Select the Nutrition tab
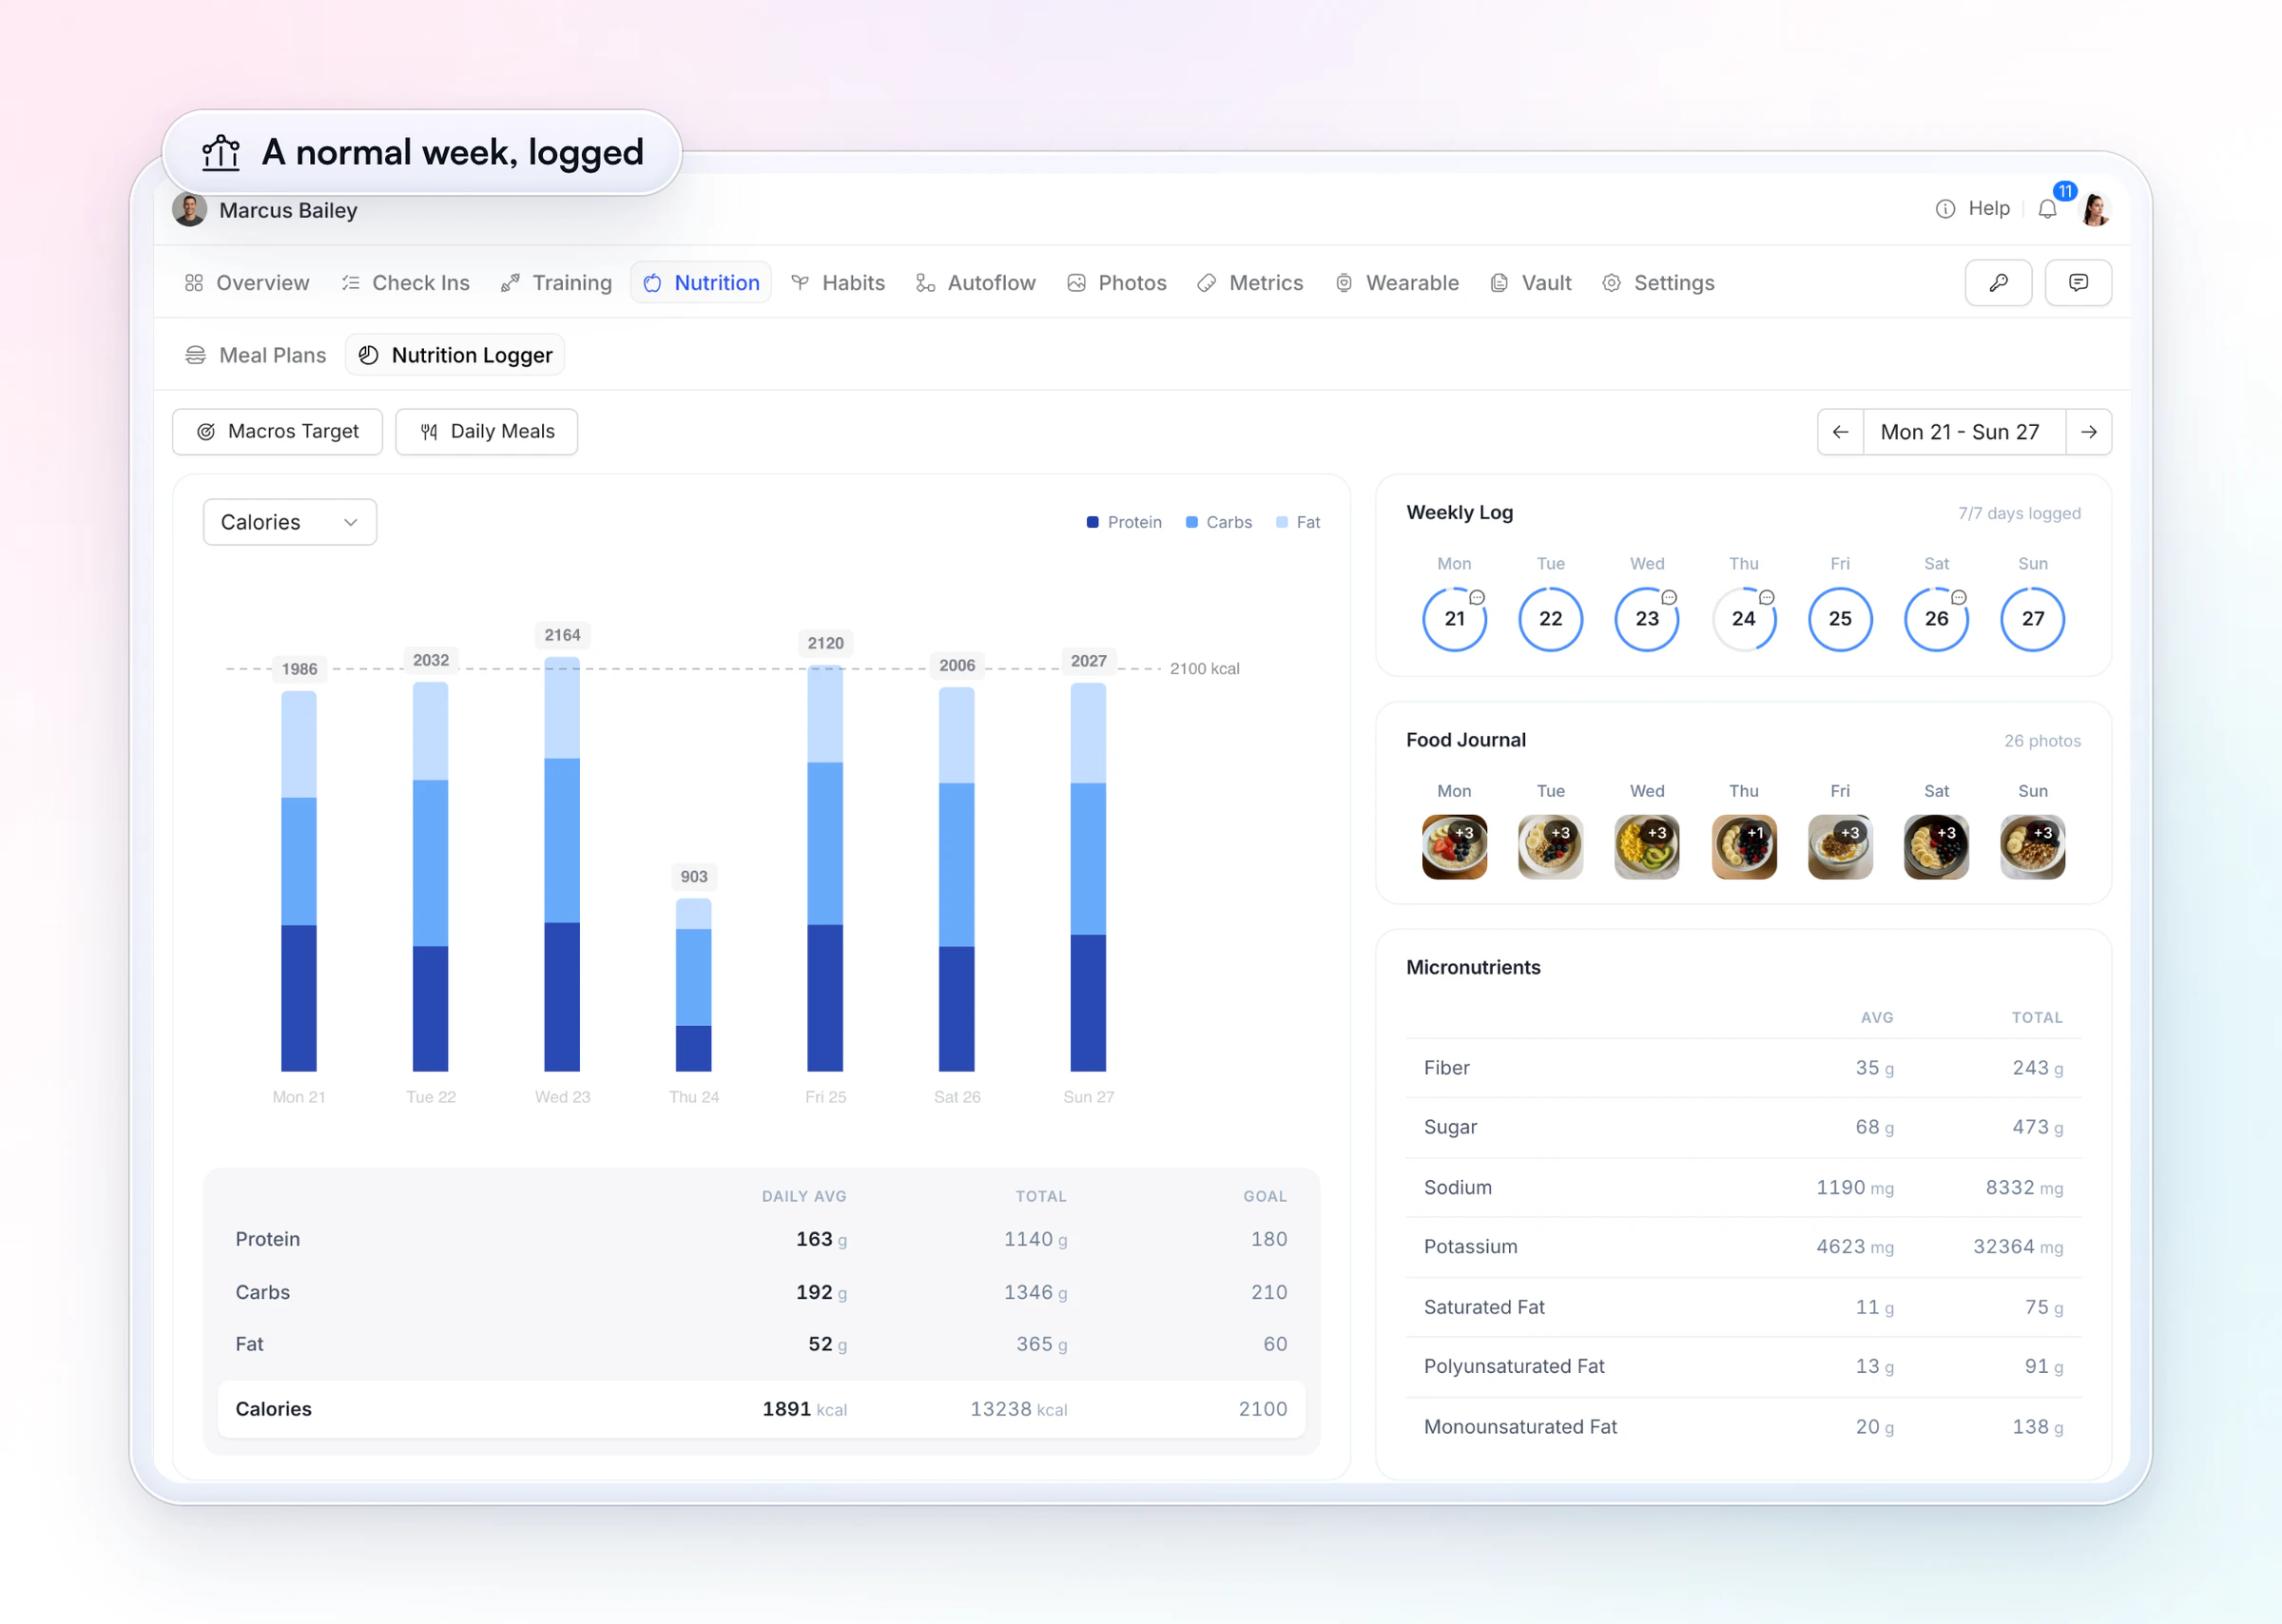The image size is (2282, 1624). pyautogui.click(x=701, y=283)
